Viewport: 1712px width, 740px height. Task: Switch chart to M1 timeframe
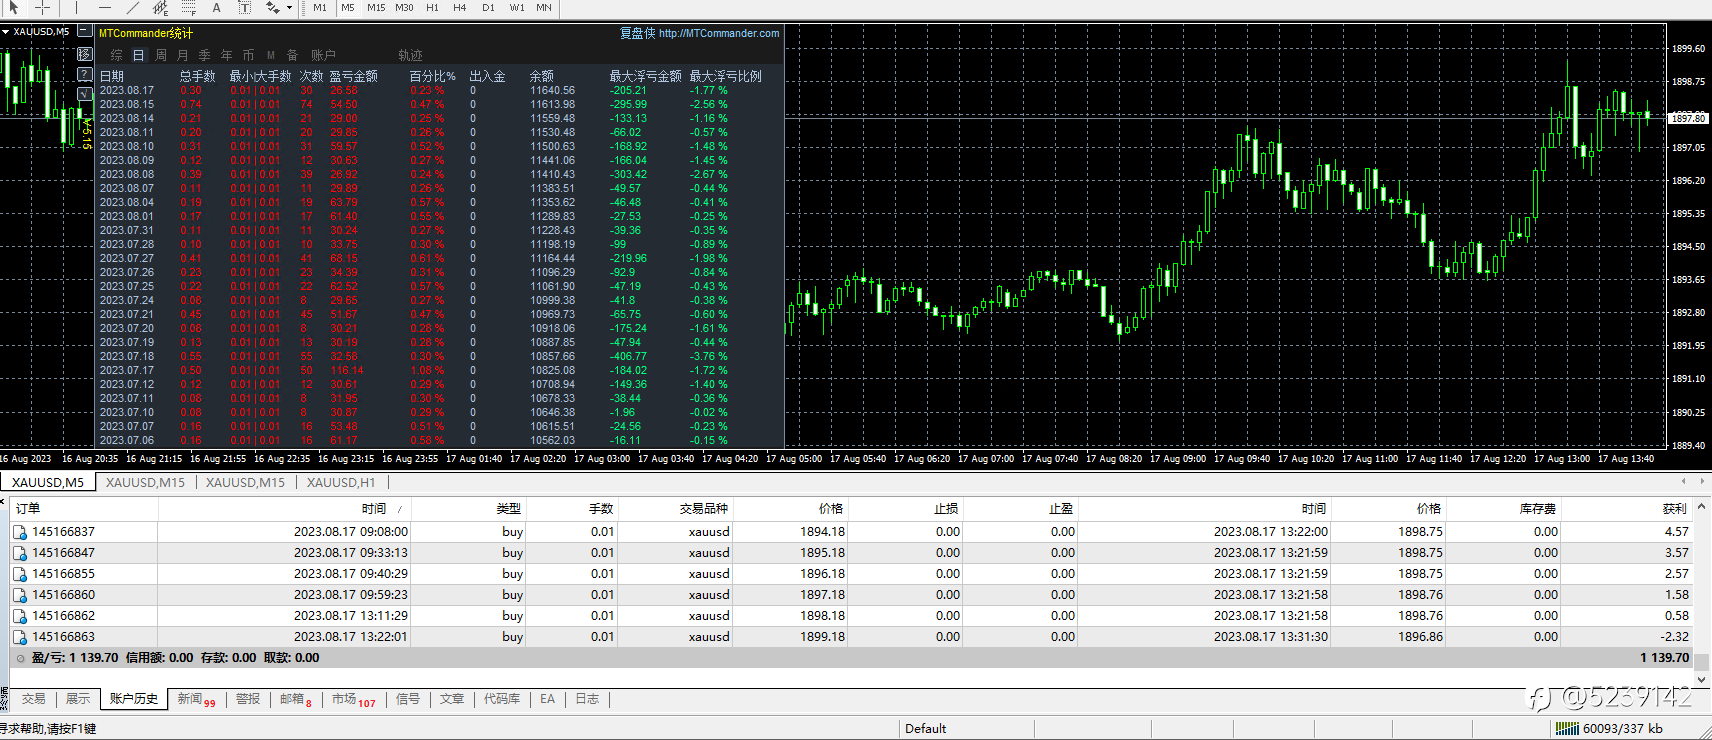[320, 7]
